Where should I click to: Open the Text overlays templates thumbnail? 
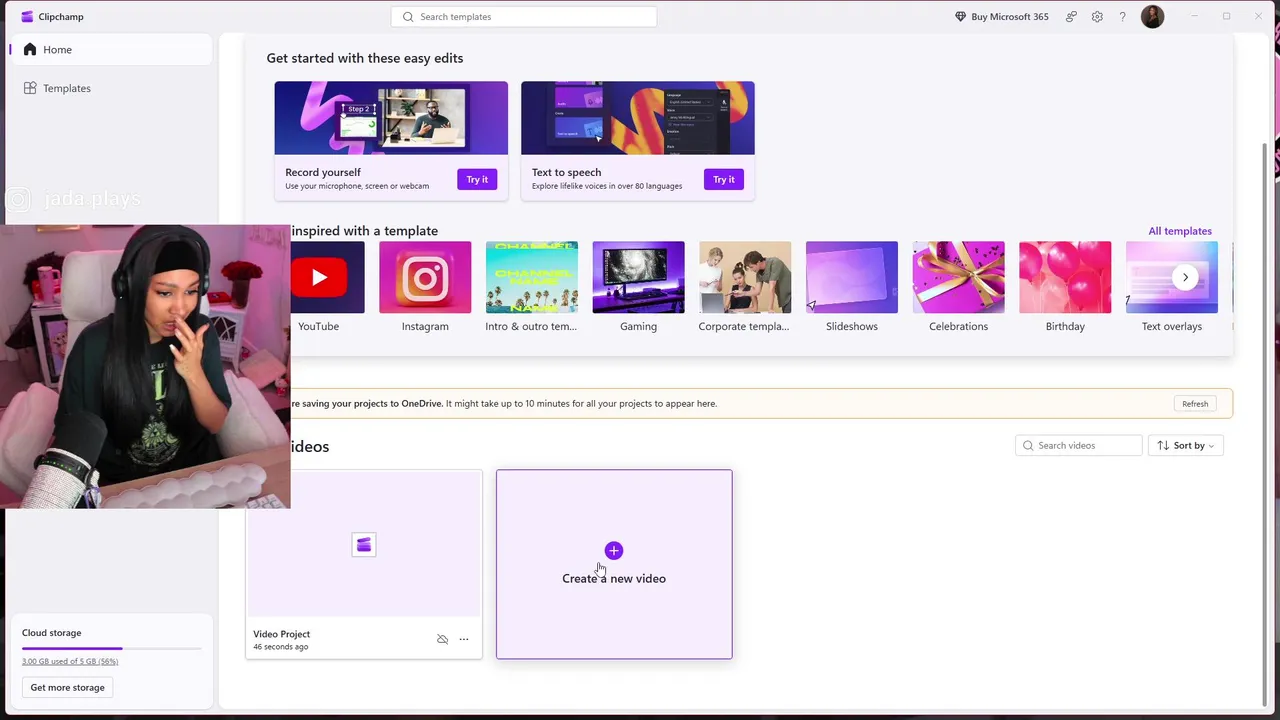pos(1172,278)
